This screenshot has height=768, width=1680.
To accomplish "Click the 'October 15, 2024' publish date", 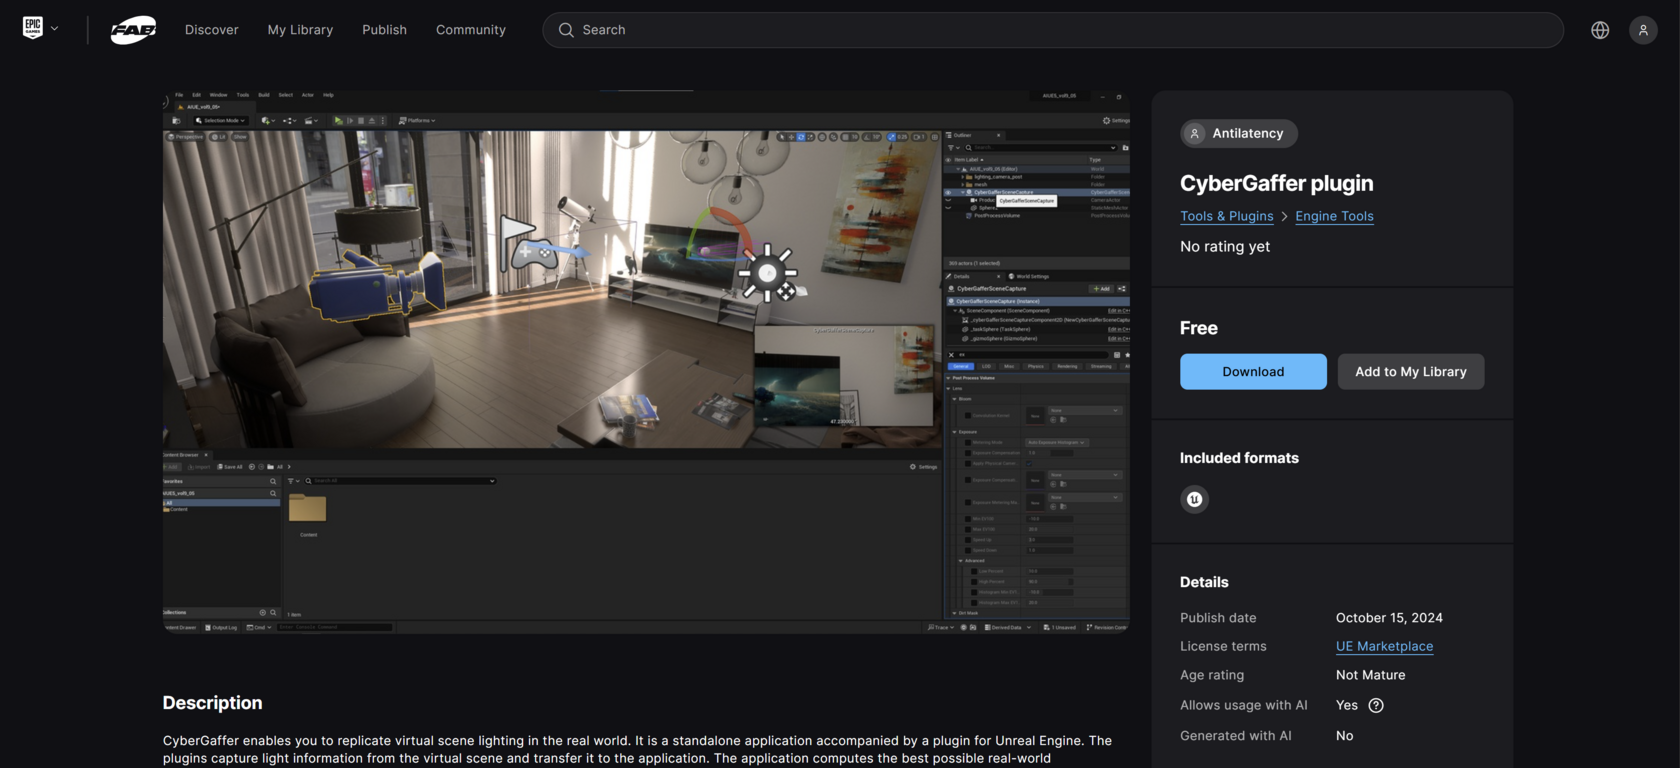I will coord(1389,618).
